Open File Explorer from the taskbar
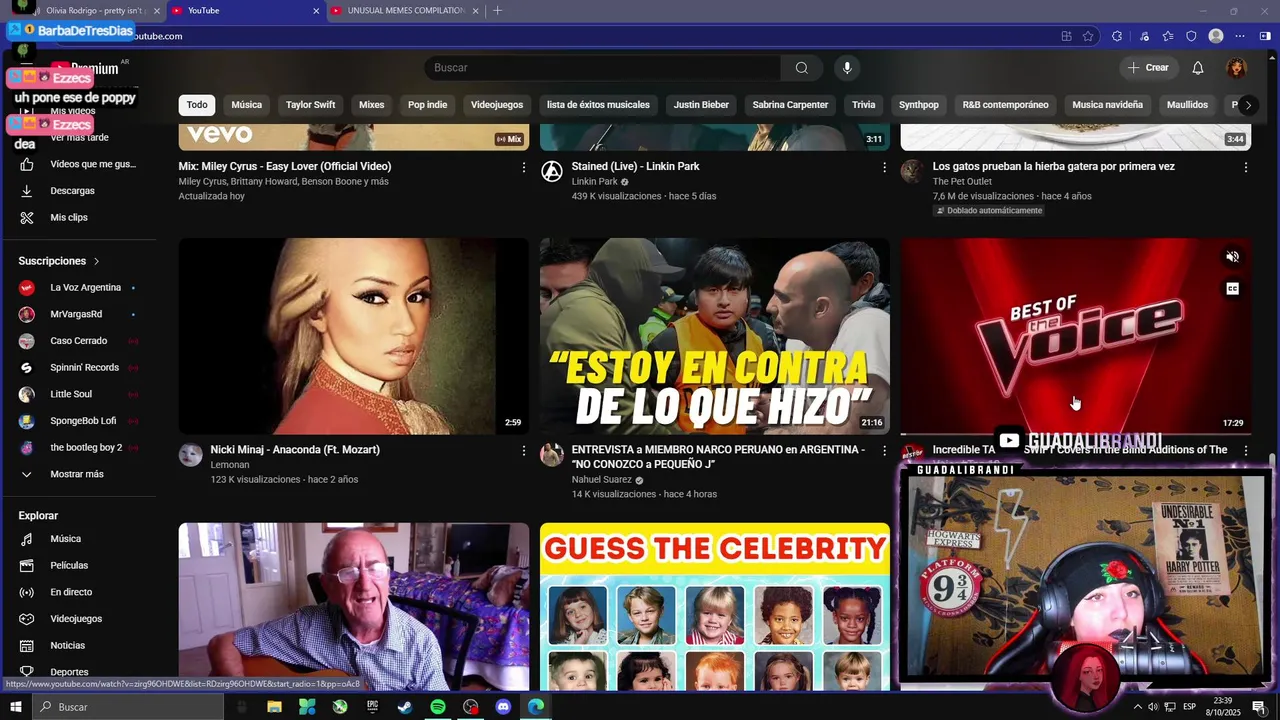This screenshot has width=1280, height=720. click(x=274, y=707)
